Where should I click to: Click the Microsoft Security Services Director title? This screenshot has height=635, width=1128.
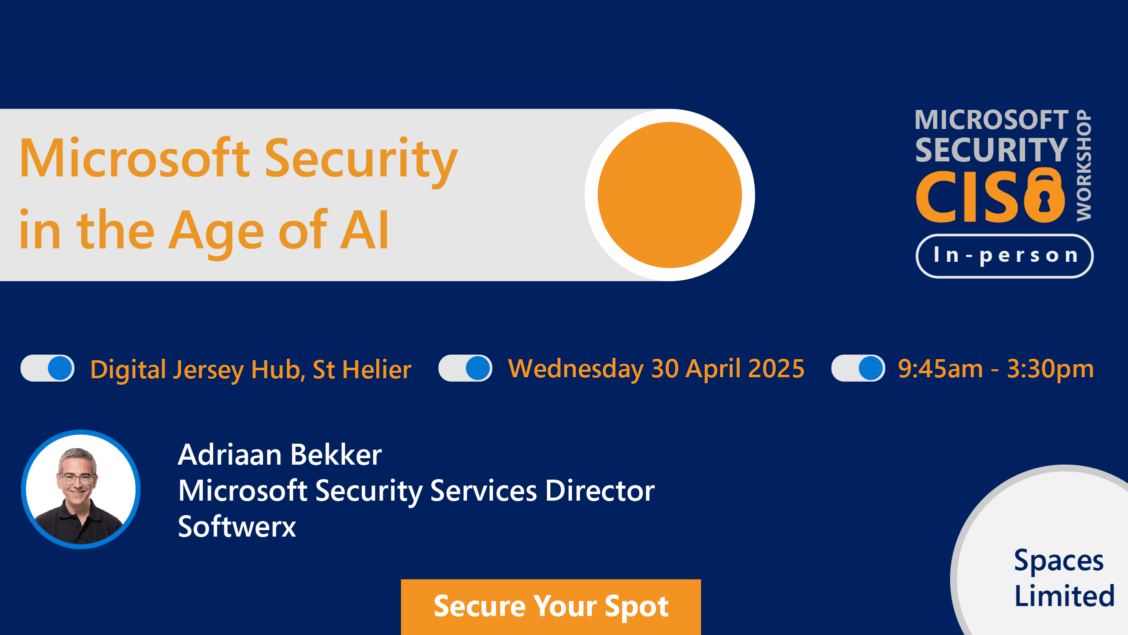coord(416,490)
